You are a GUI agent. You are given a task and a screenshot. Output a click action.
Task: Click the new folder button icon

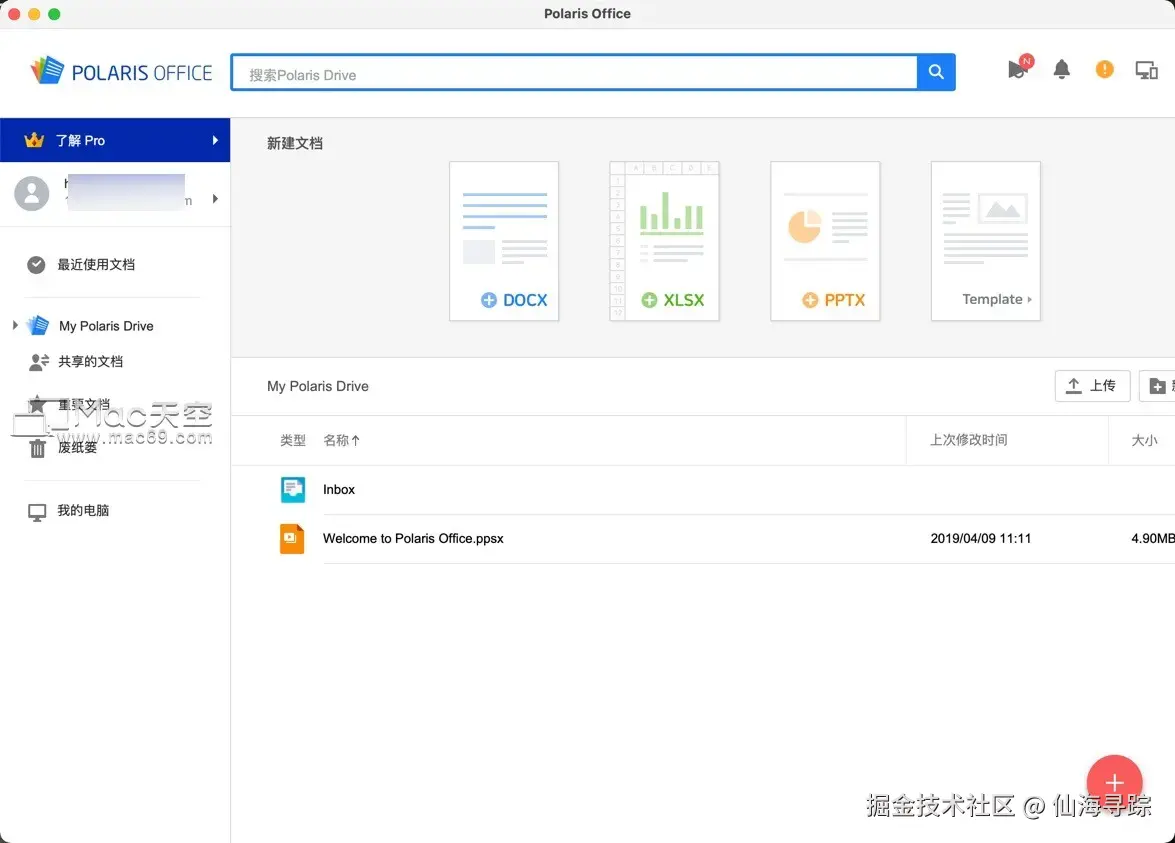(1157, 386)
